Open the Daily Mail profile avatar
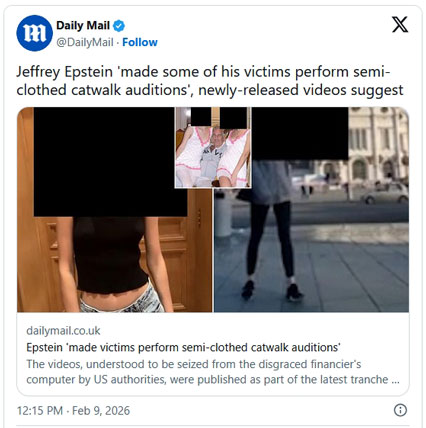This screenshot has height=428, width=426. (x=34, y=33)
